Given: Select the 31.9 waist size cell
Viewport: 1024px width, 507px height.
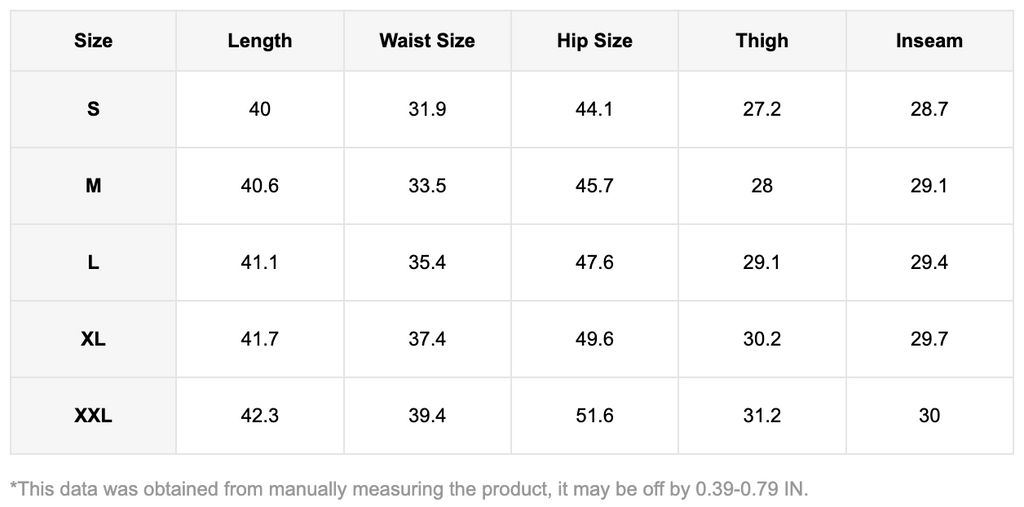Looking at the screenshot, I should click(427, 109).
